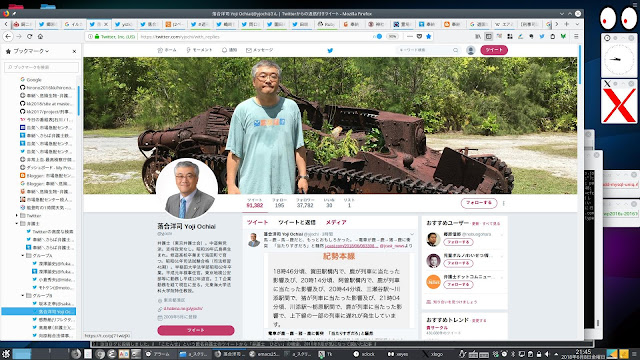Expand the Twitter bookmark folder

pyautogui.click(x=17, y=216)
